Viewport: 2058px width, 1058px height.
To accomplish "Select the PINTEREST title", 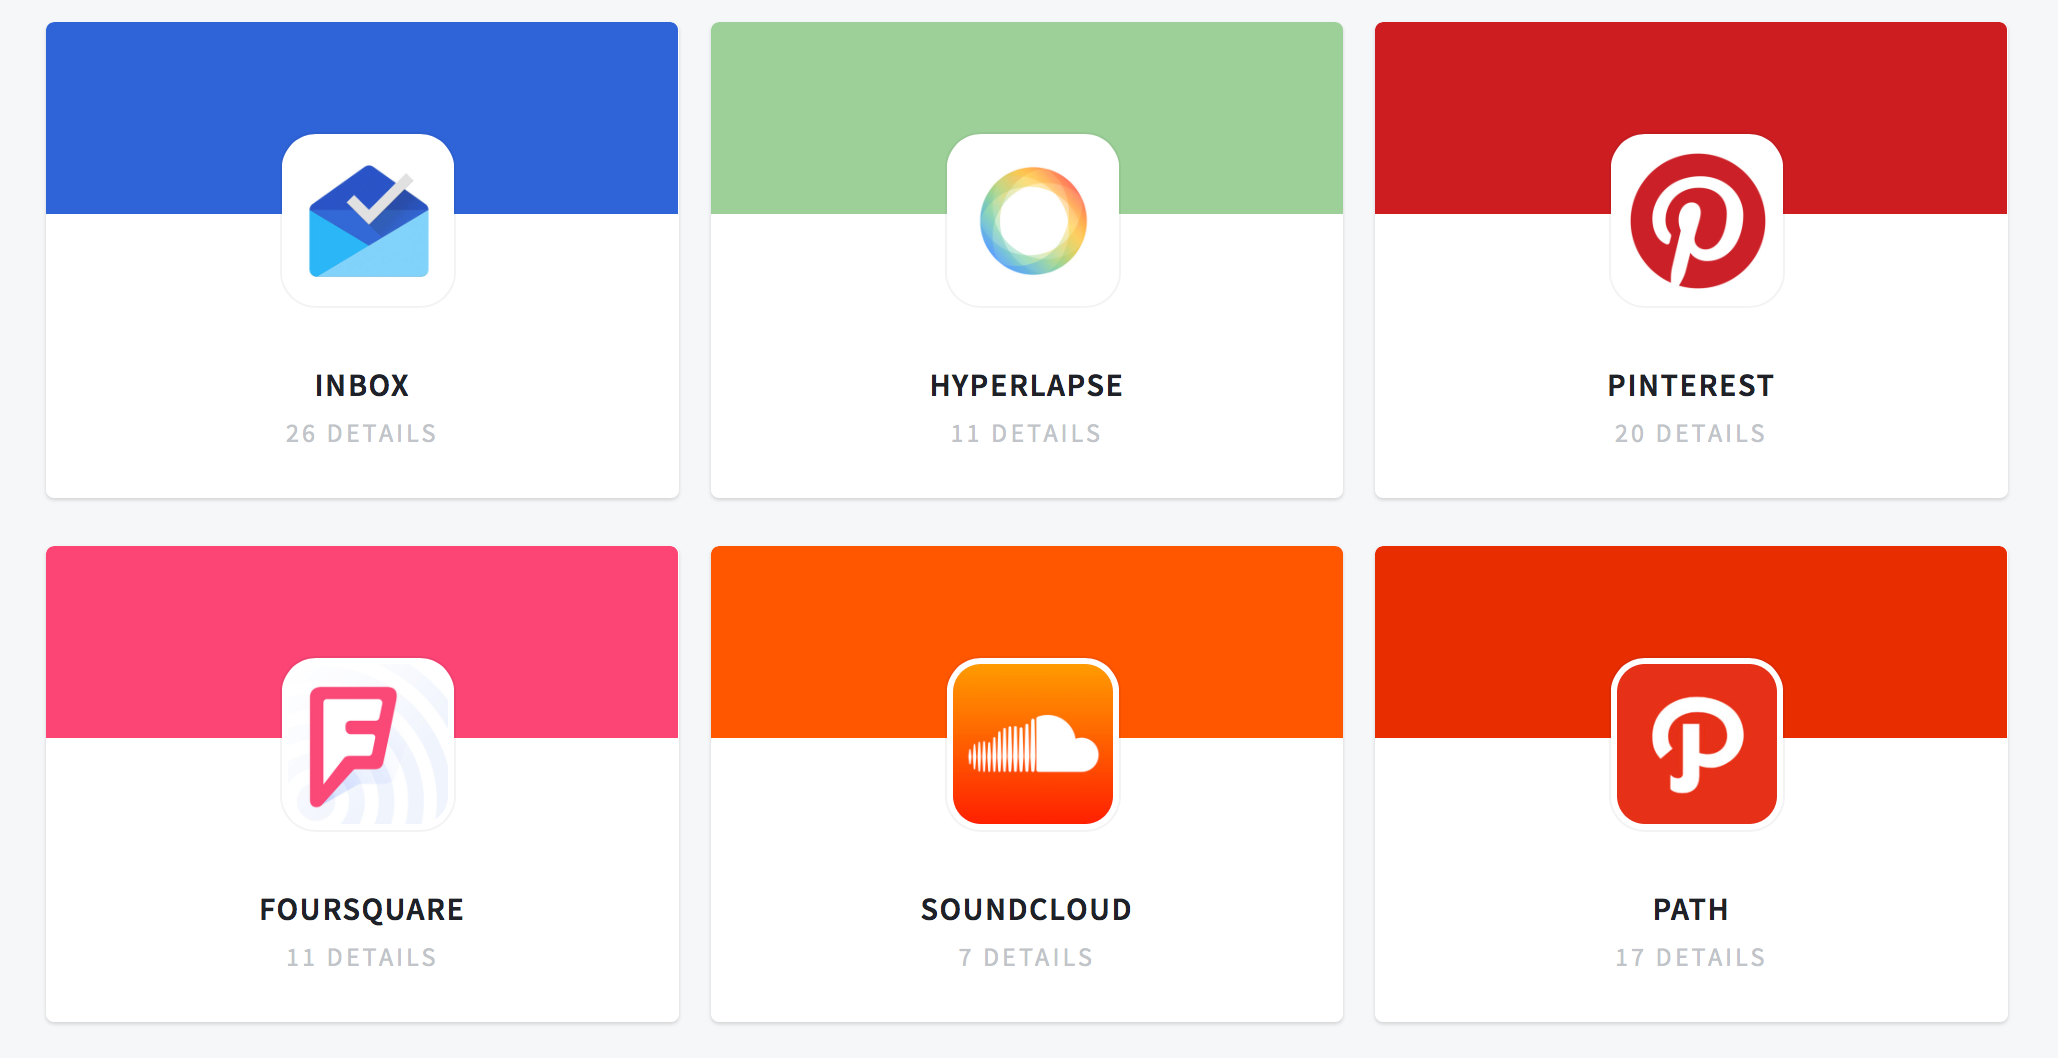I will [1691, 386].
